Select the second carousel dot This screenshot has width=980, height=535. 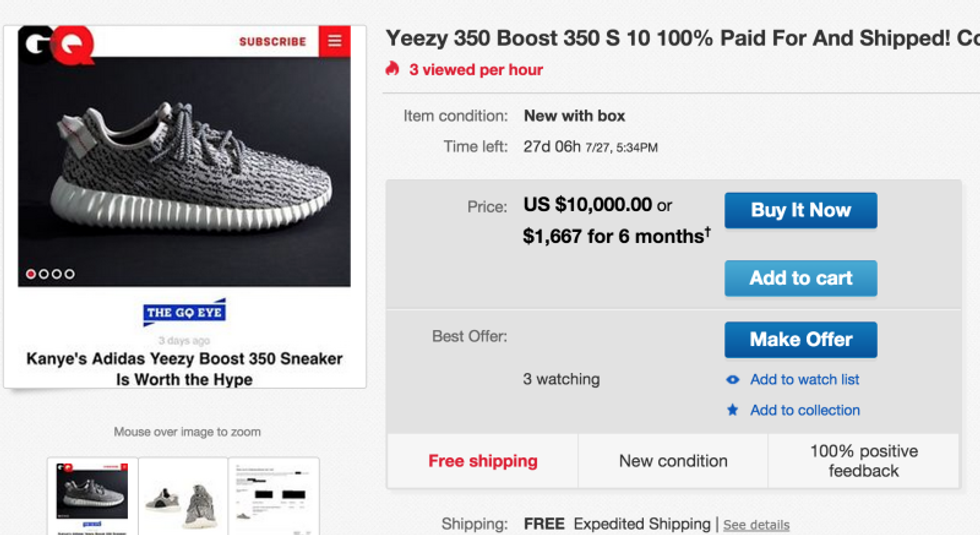coord(44,274)
